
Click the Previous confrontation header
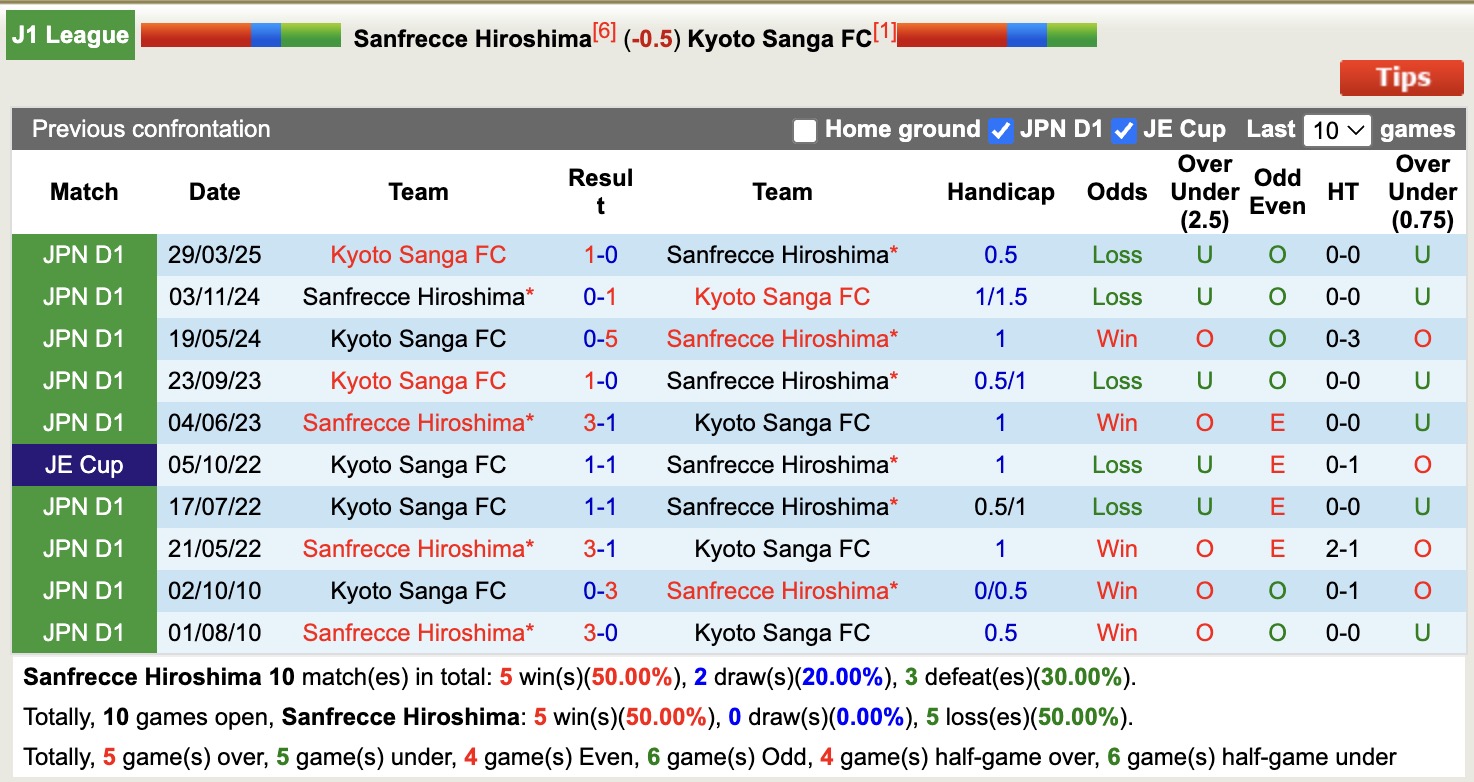151,129
